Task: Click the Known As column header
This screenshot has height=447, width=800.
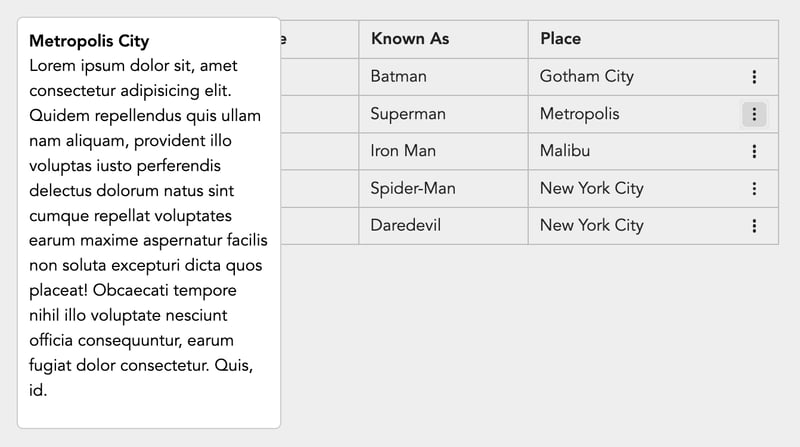Action: pyautogui.click(x=443, y=39)
